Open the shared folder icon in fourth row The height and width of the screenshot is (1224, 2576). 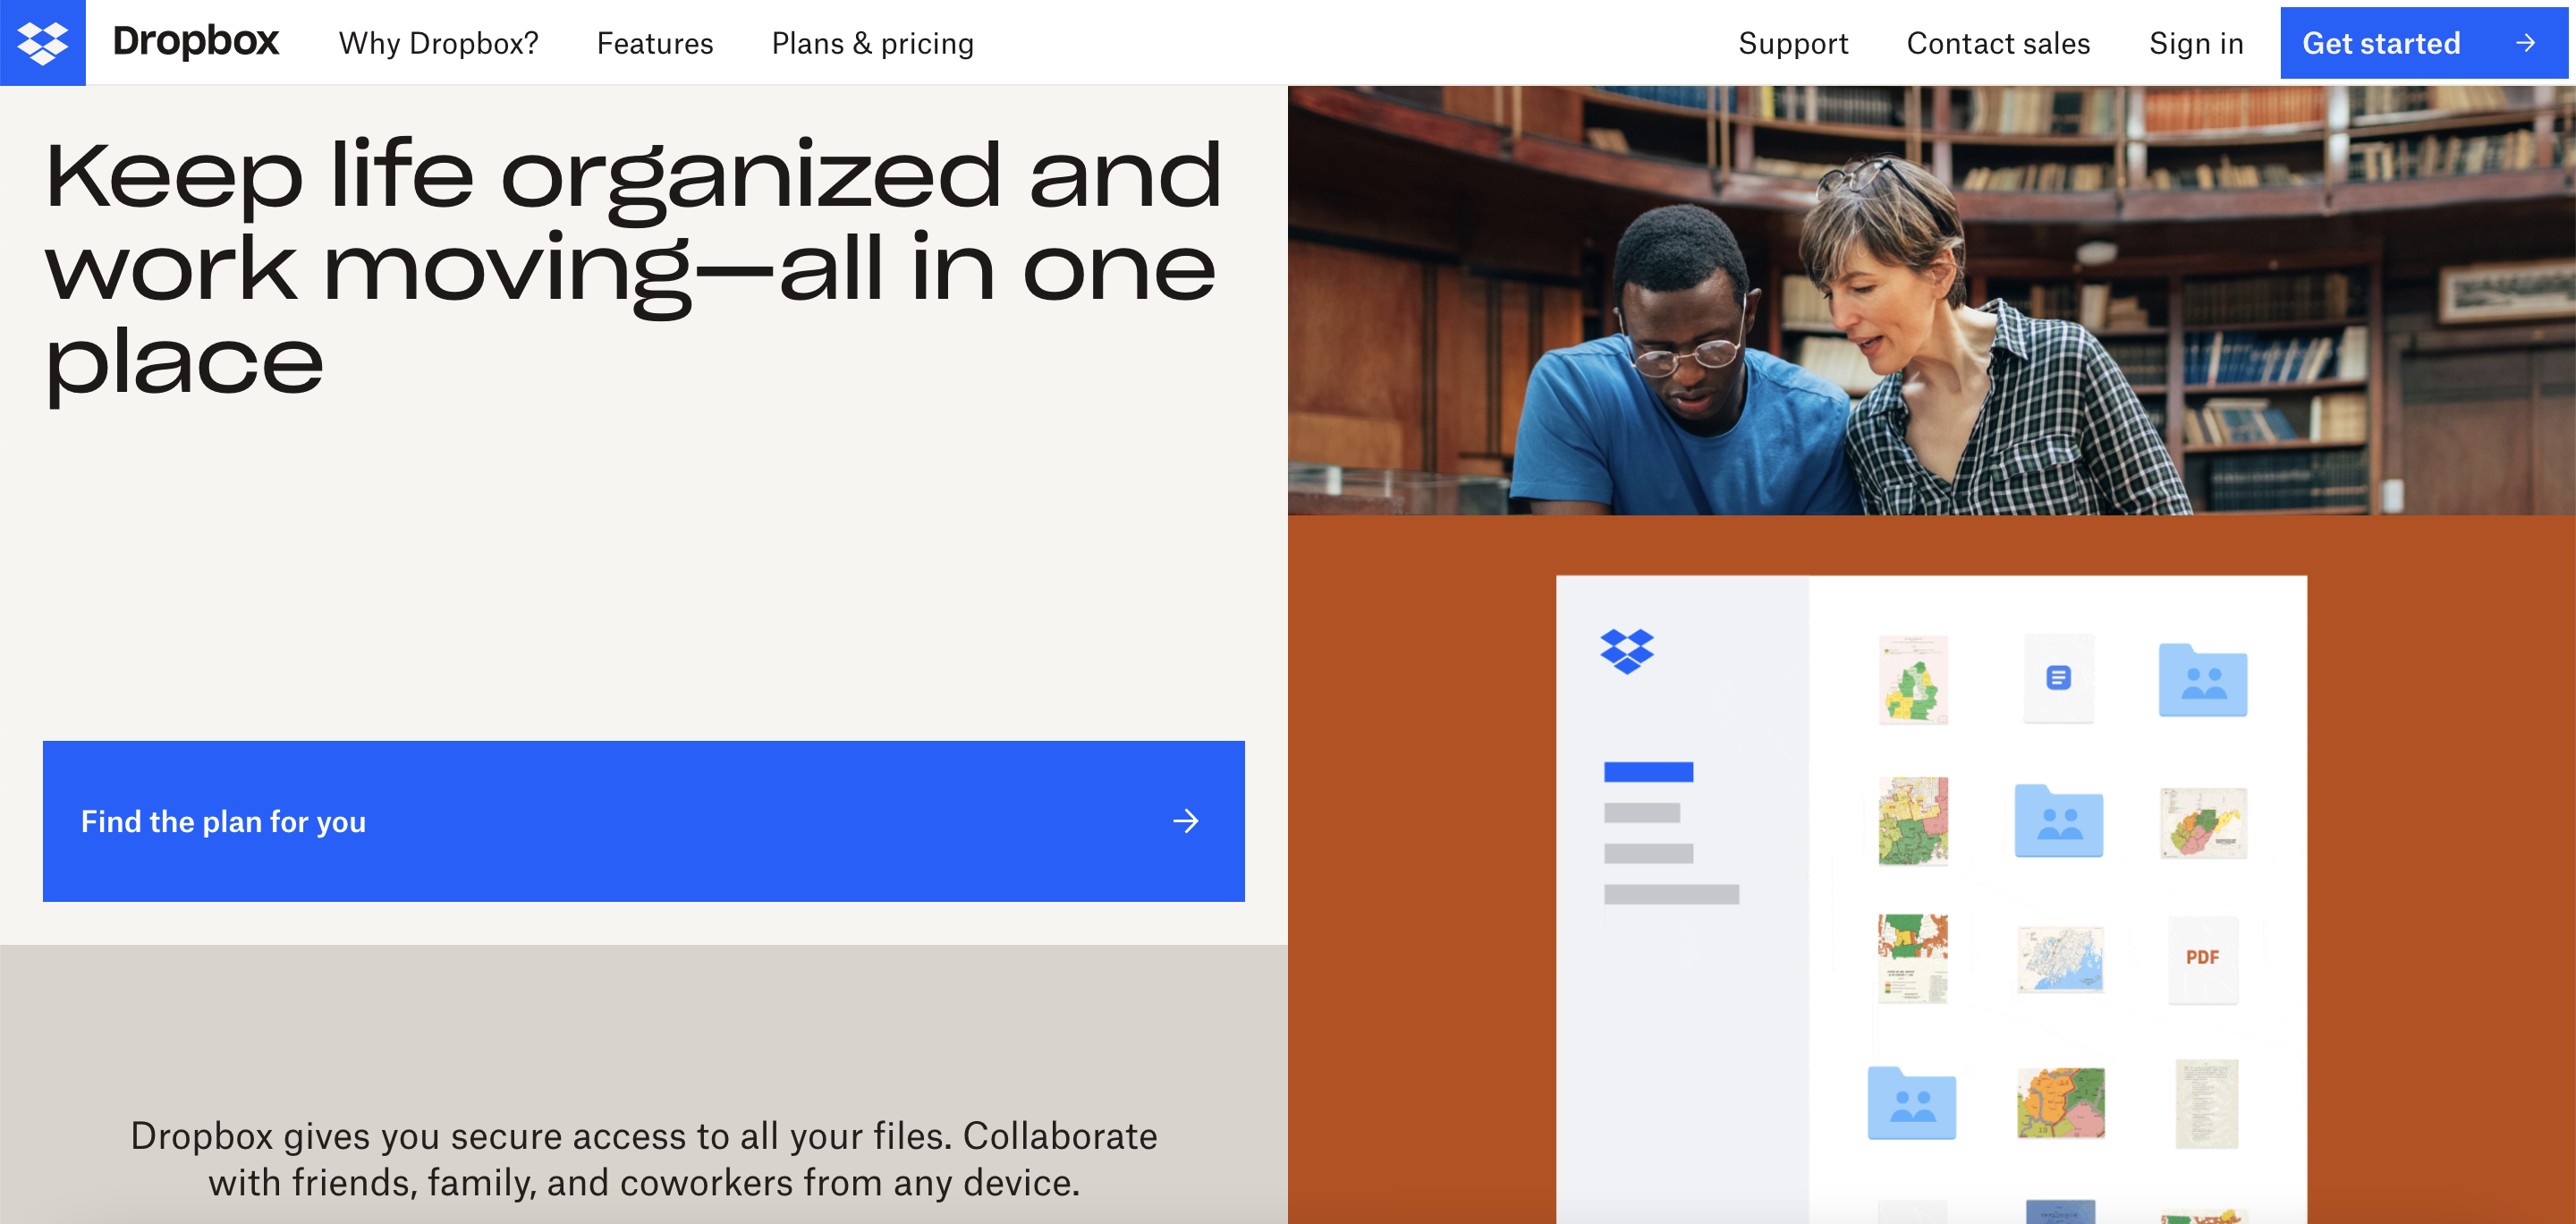(1912, 1103)
